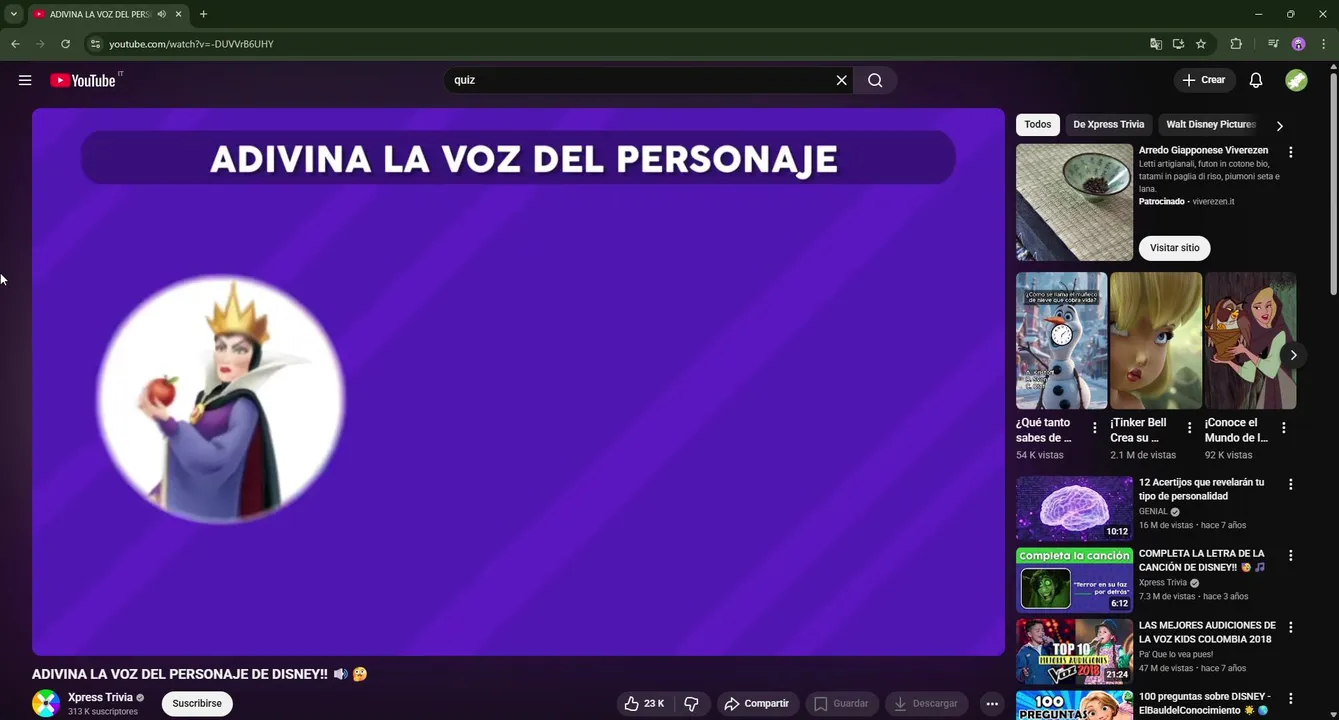Open options for ¿Qué tanto sabes short
This screenshot has width=1339, height=720.
point(1094,428)
